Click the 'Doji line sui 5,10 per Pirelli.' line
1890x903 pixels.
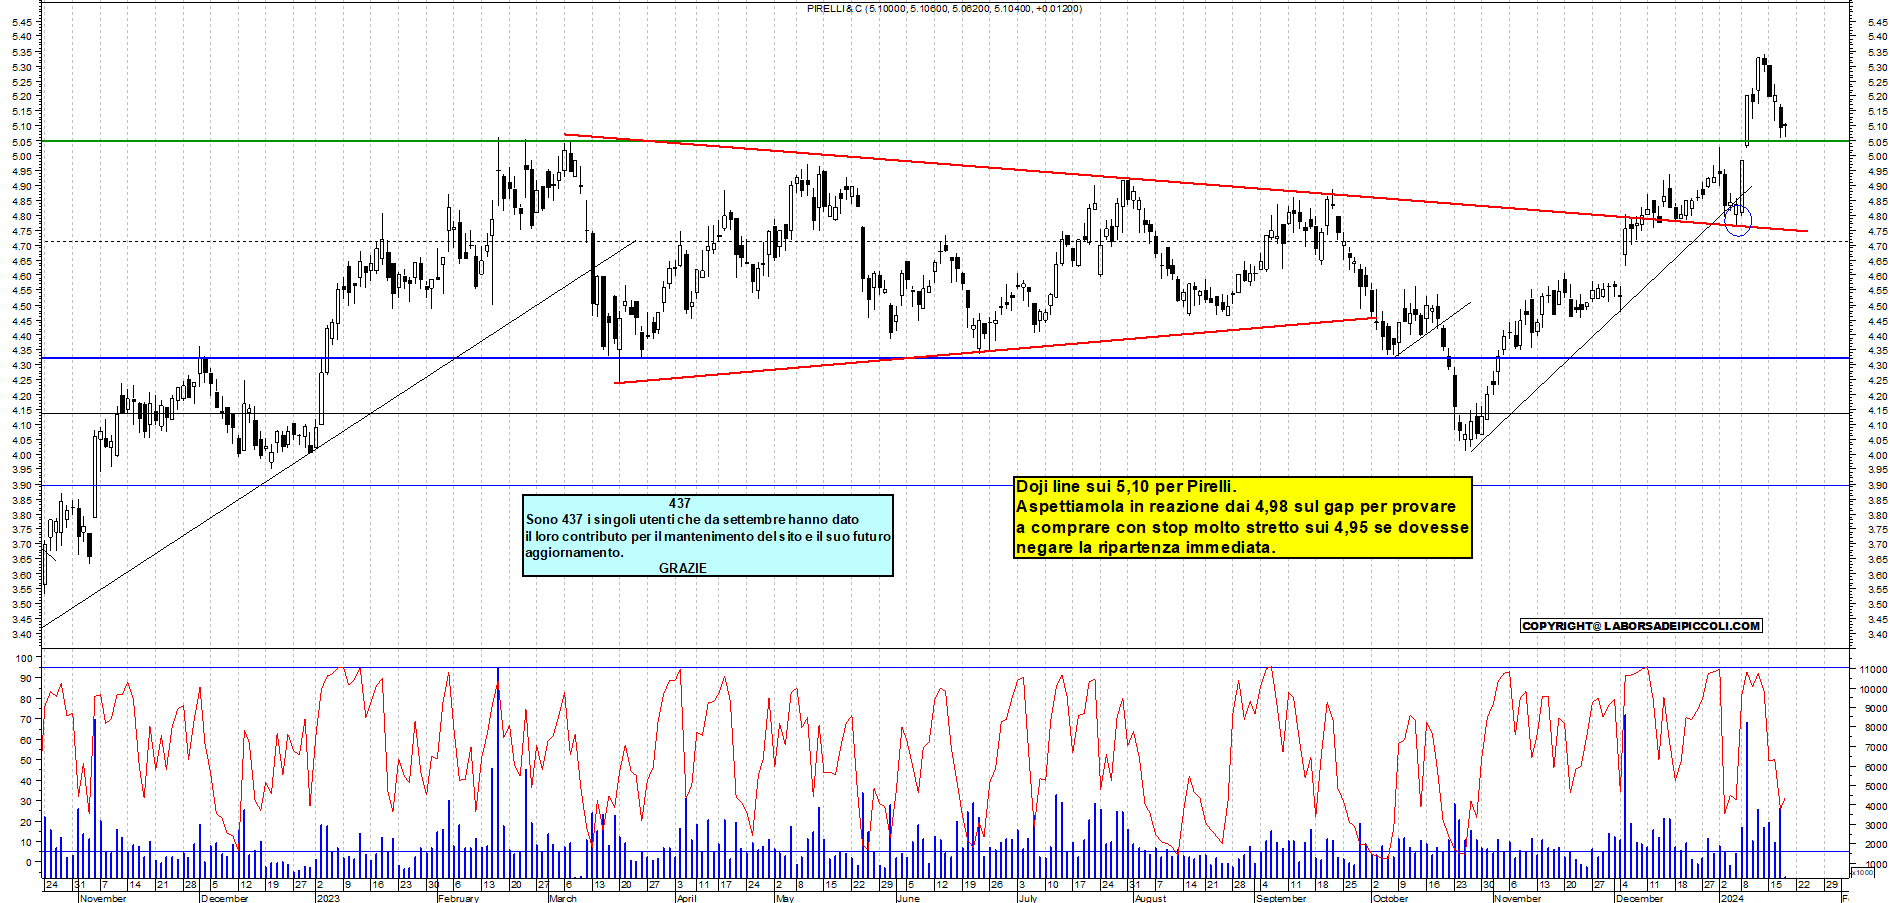click(x=1126, y=487)
